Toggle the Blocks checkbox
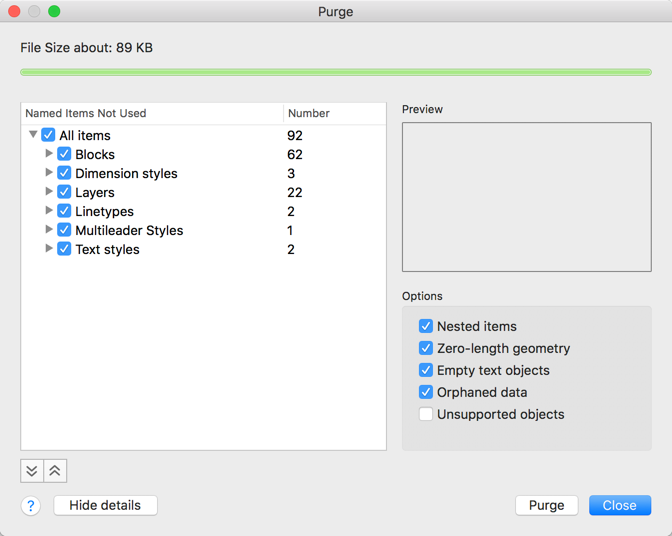 [x=64, y=154]
